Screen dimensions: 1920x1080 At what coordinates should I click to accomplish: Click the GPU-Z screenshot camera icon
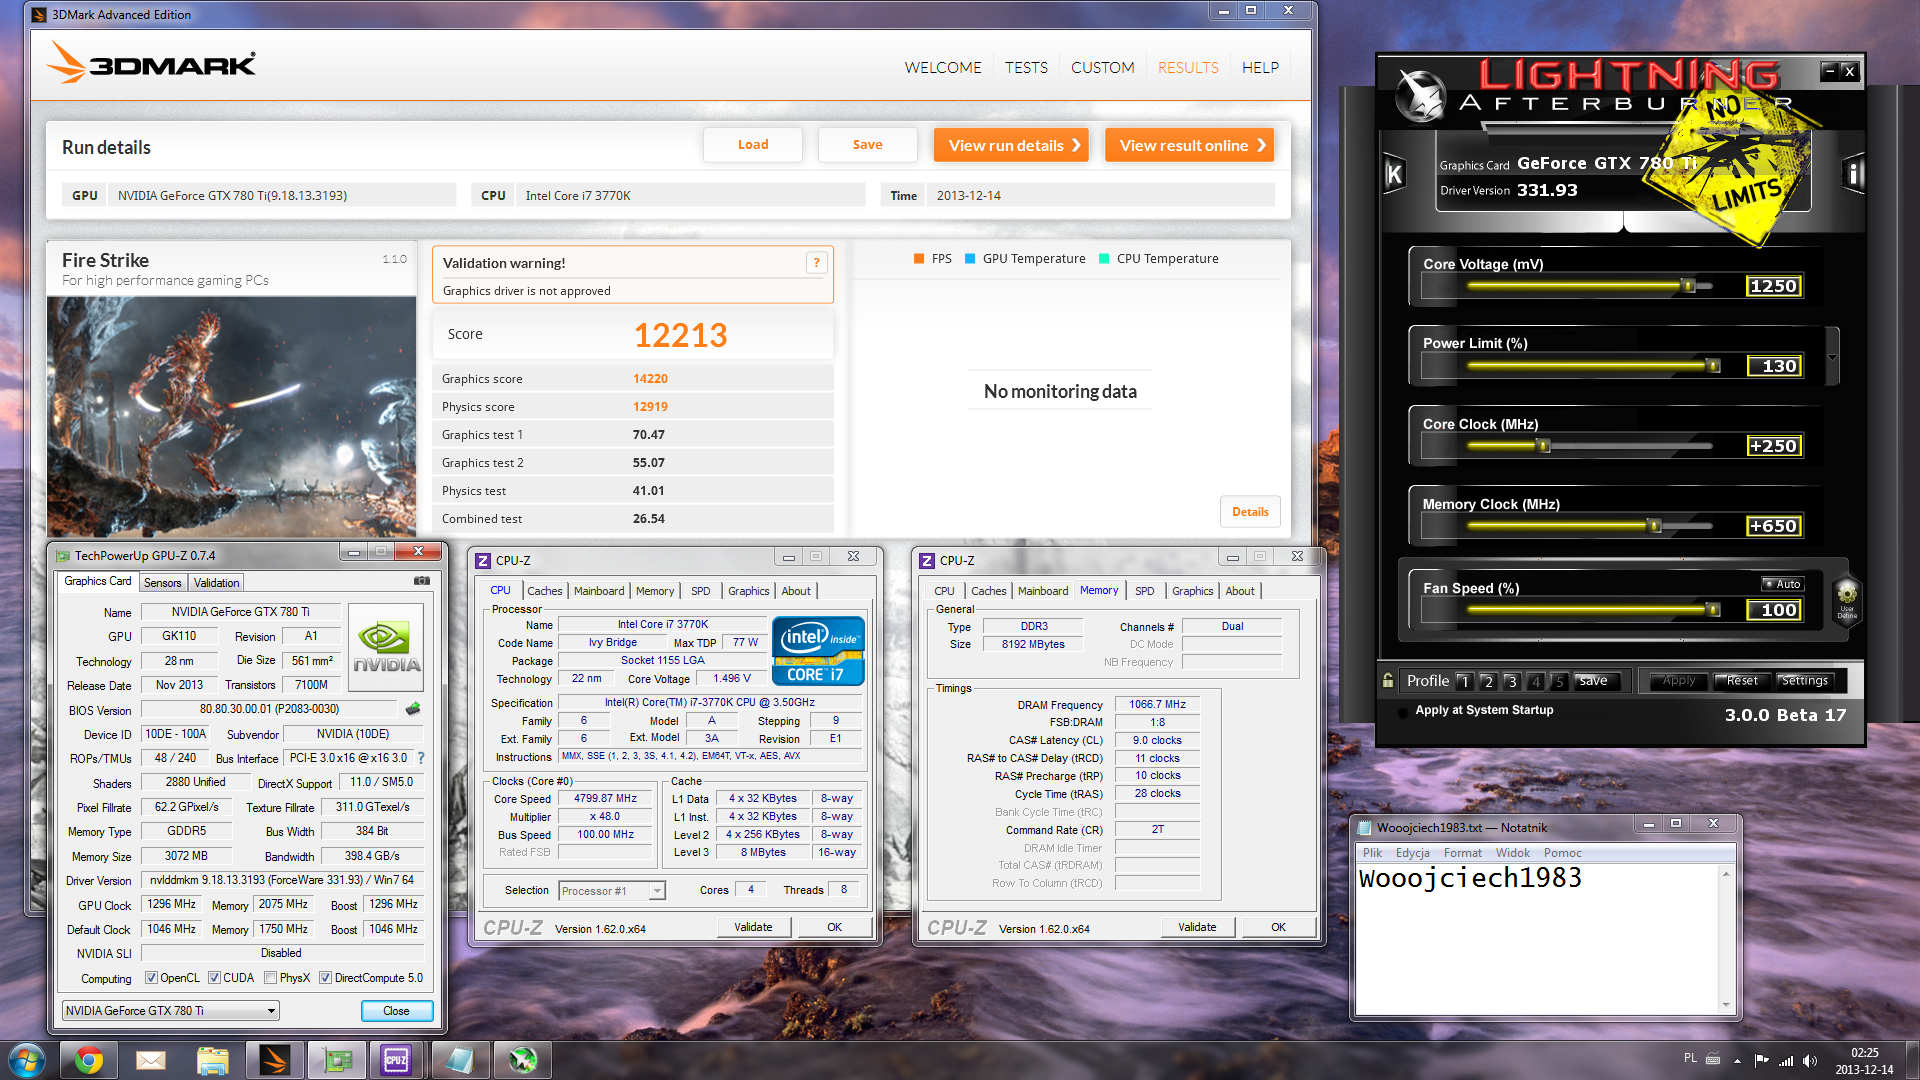pyautogui.click(x=422, y=580)
